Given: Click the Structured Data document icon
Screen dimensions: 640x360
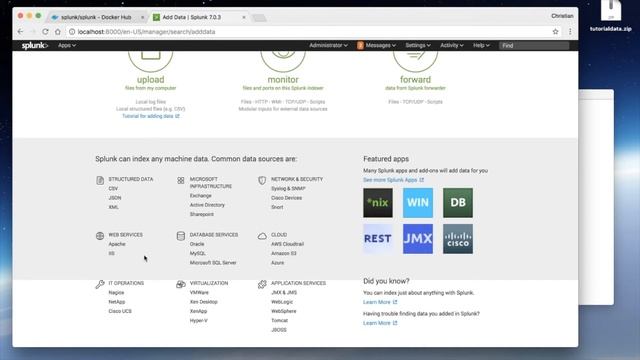Looking at the screenshot, I should click(100, 180).
